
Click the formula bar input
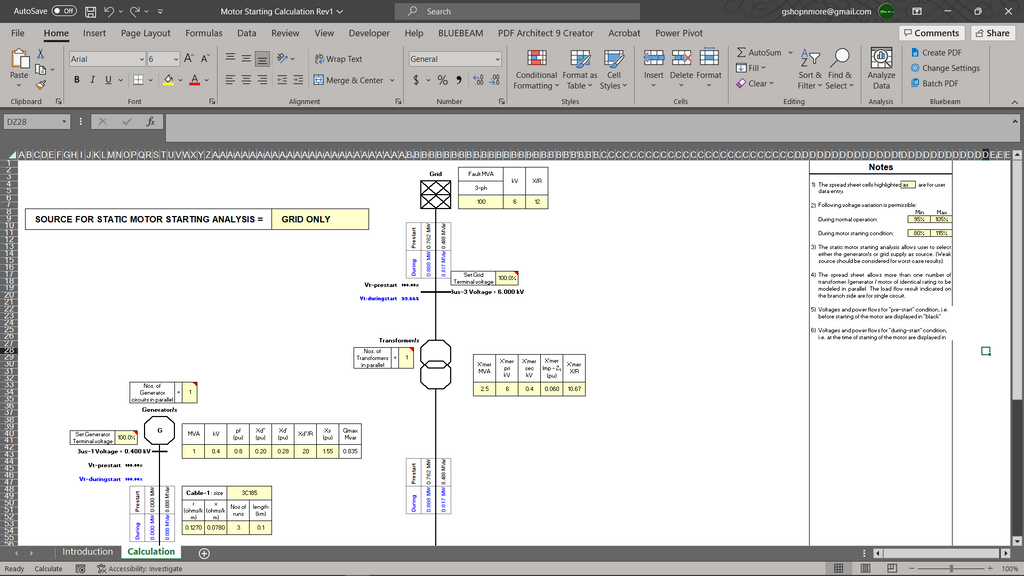coord(586,128)
